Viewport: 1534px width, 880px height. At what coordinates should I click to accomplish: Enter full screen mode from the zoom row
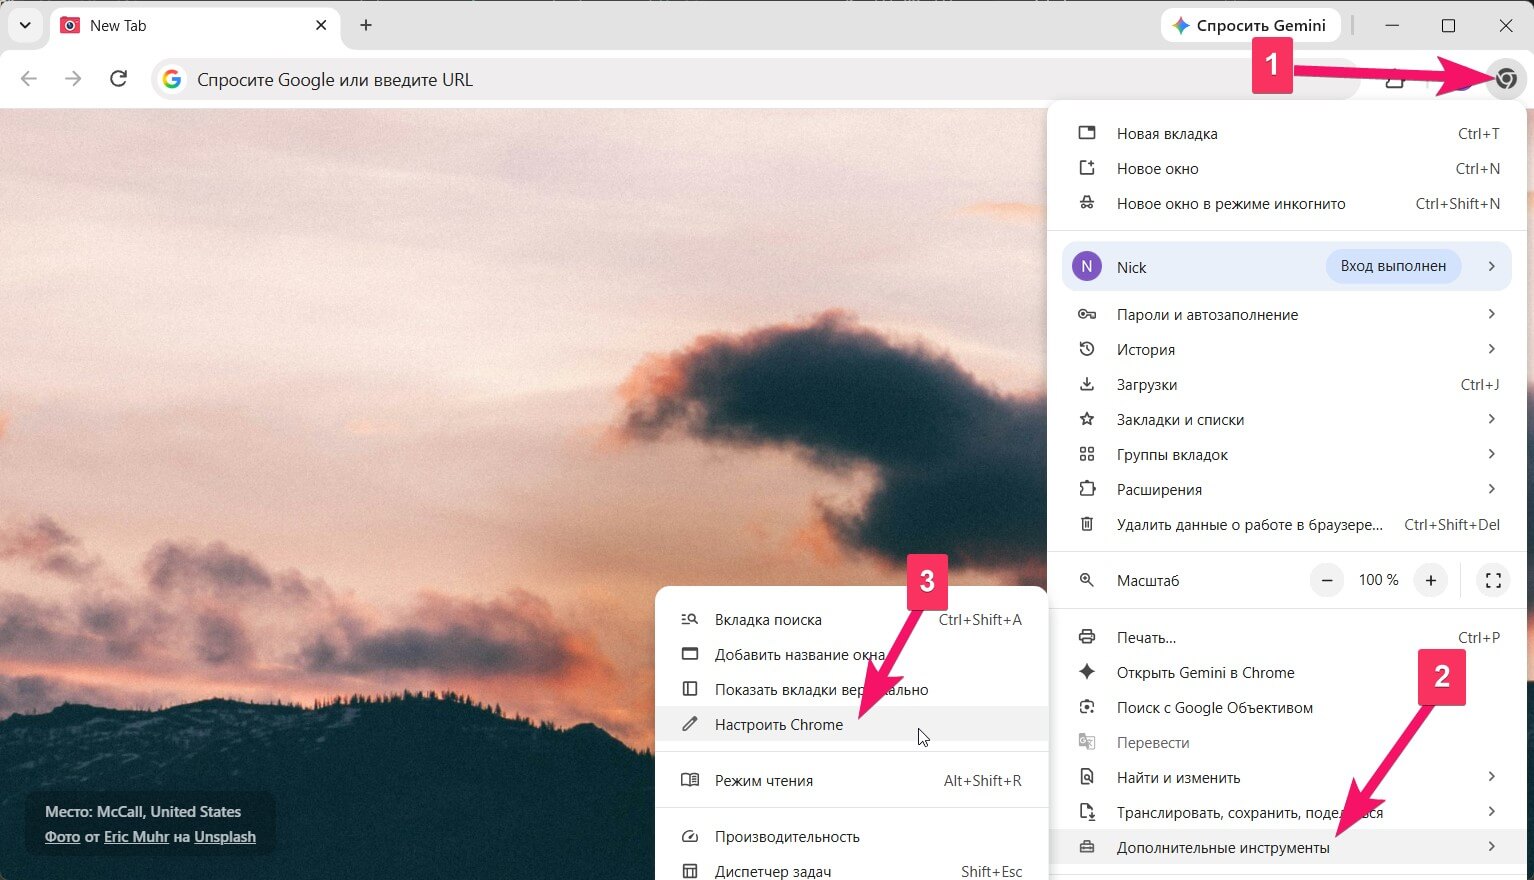(1493, 580)
